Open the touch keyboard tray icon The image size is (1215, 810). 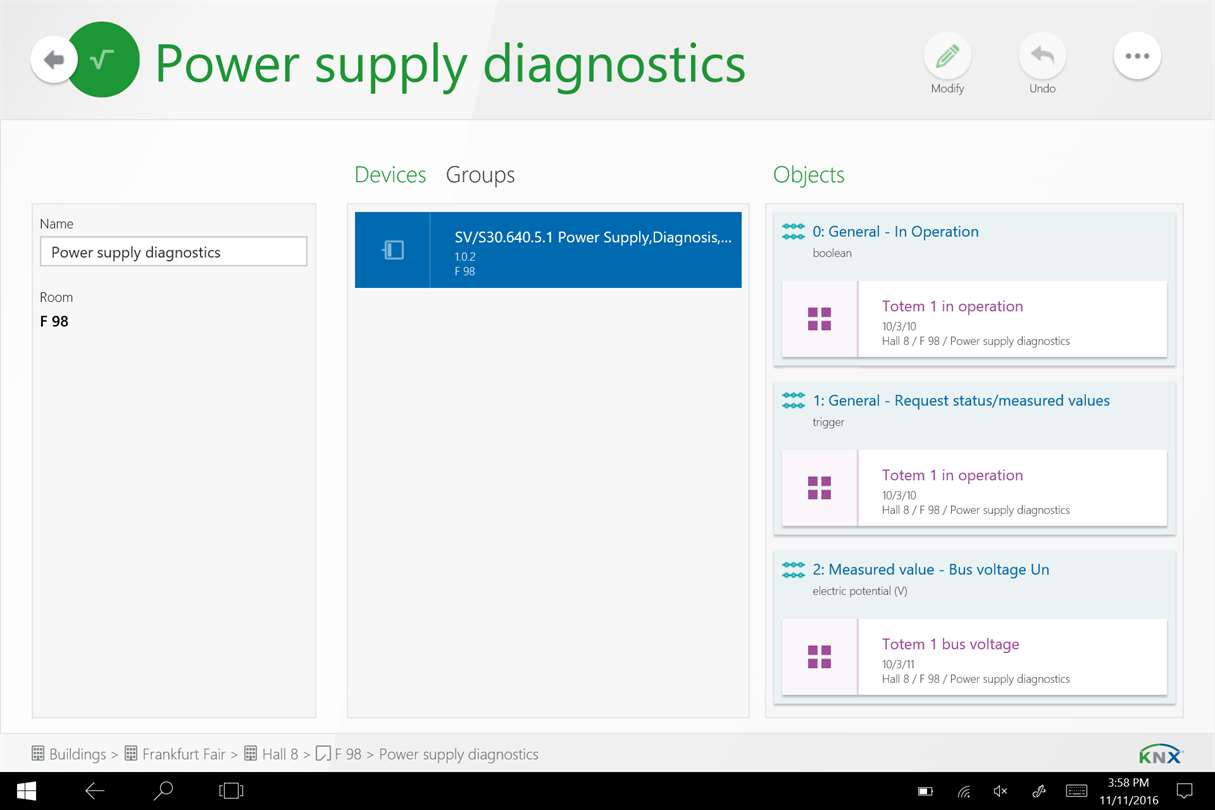(1076, 791)
